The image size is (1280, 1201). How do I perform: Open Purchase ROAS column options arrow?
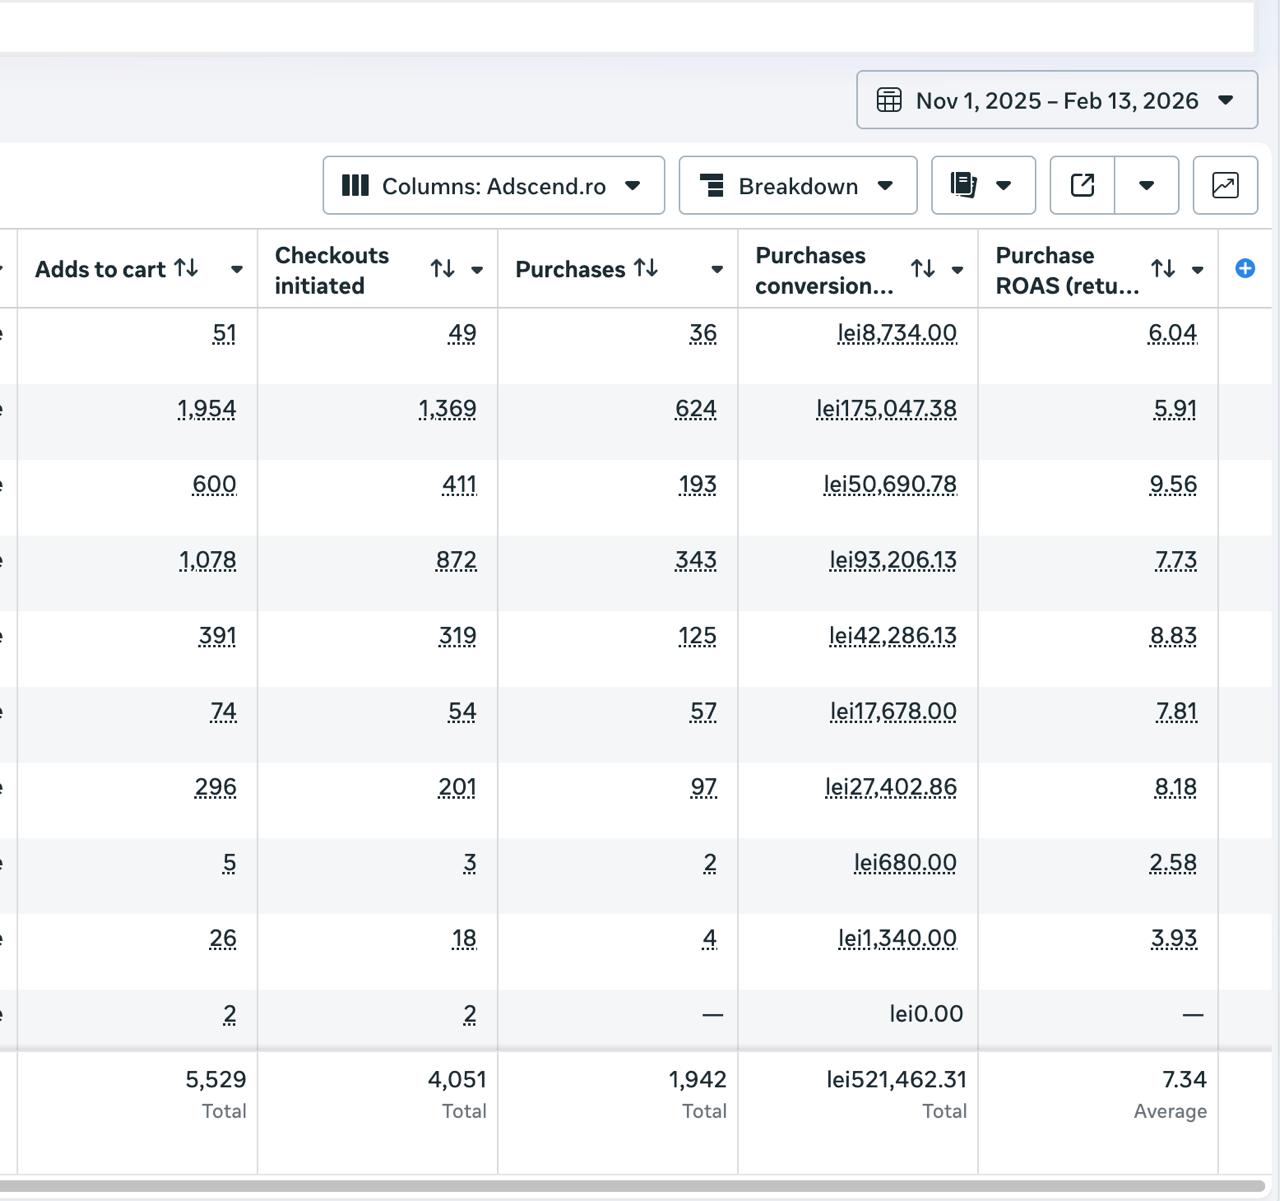[x=1197, y=269]
